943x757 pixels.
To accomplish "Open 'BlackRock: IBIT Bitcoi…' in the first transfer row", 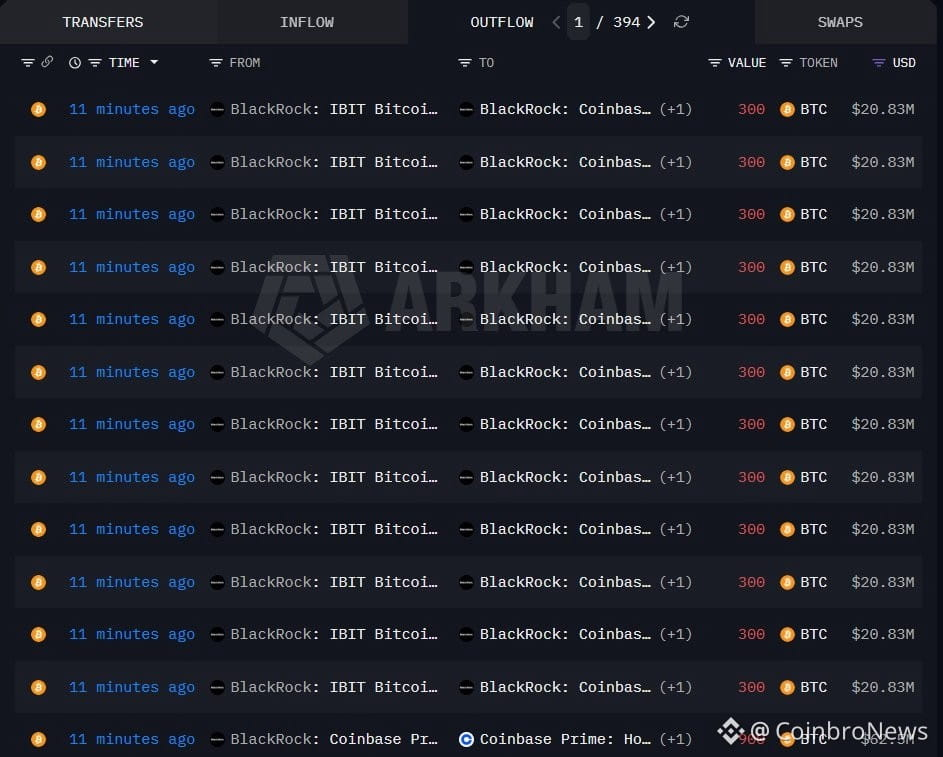I will click(334, 109).
